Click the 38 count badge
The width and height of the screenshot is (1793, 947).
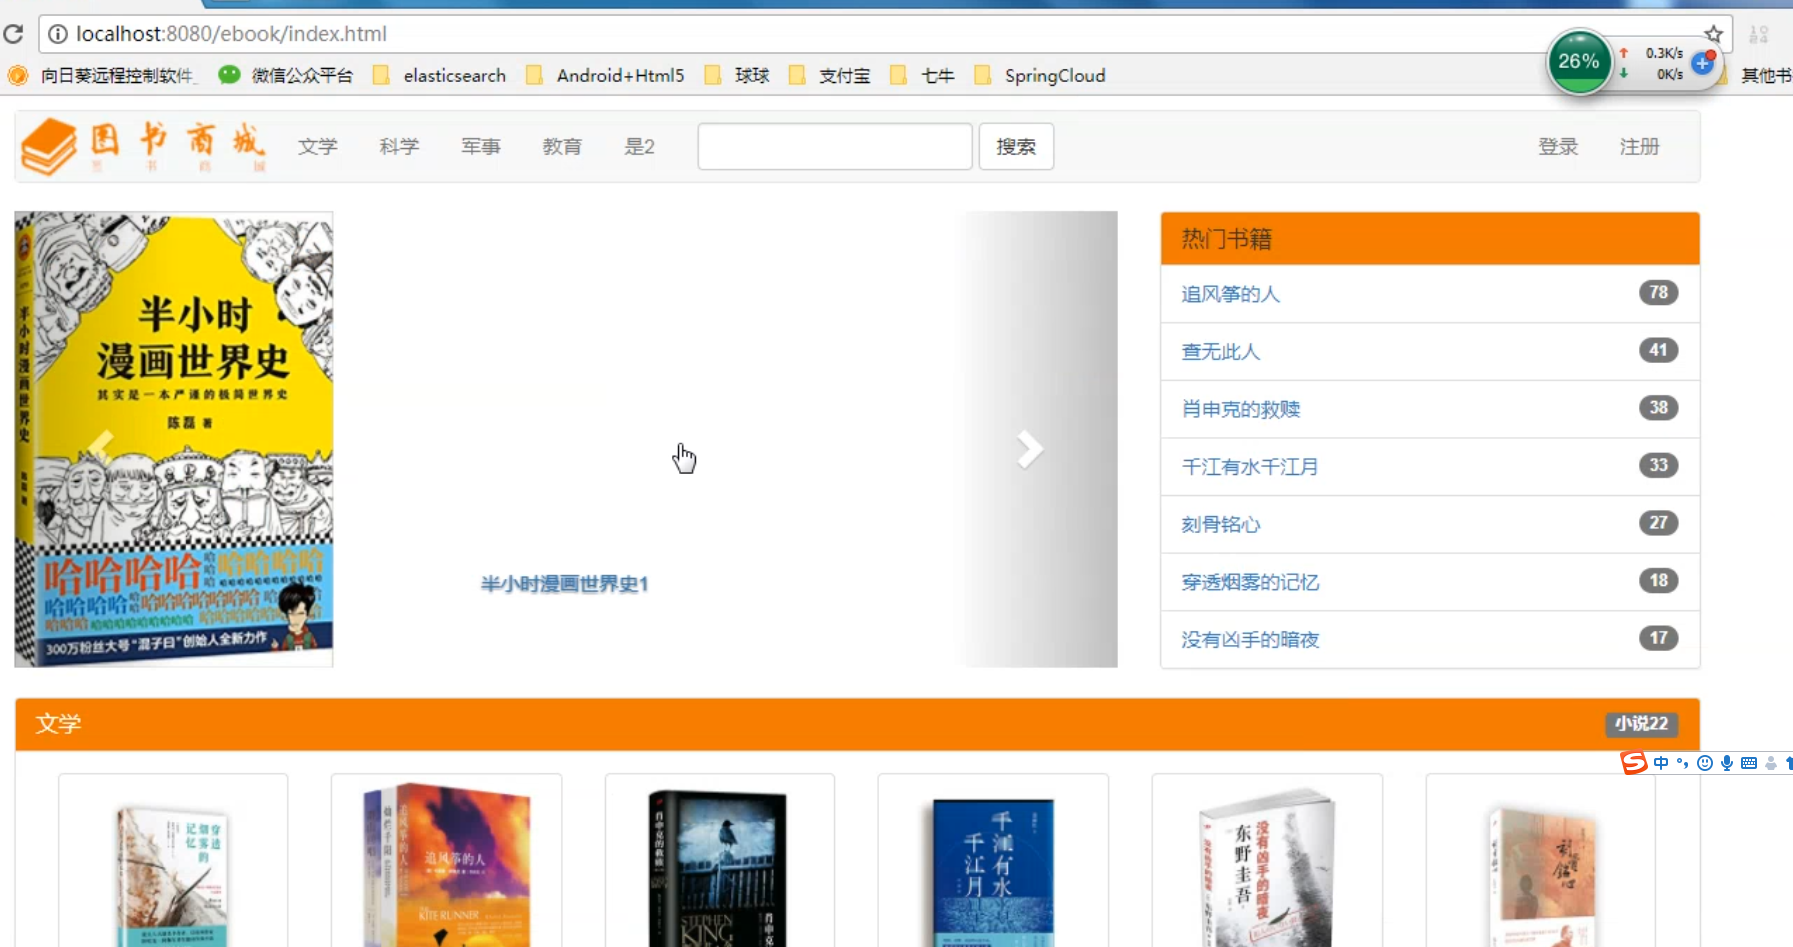tap(1659, 407)
